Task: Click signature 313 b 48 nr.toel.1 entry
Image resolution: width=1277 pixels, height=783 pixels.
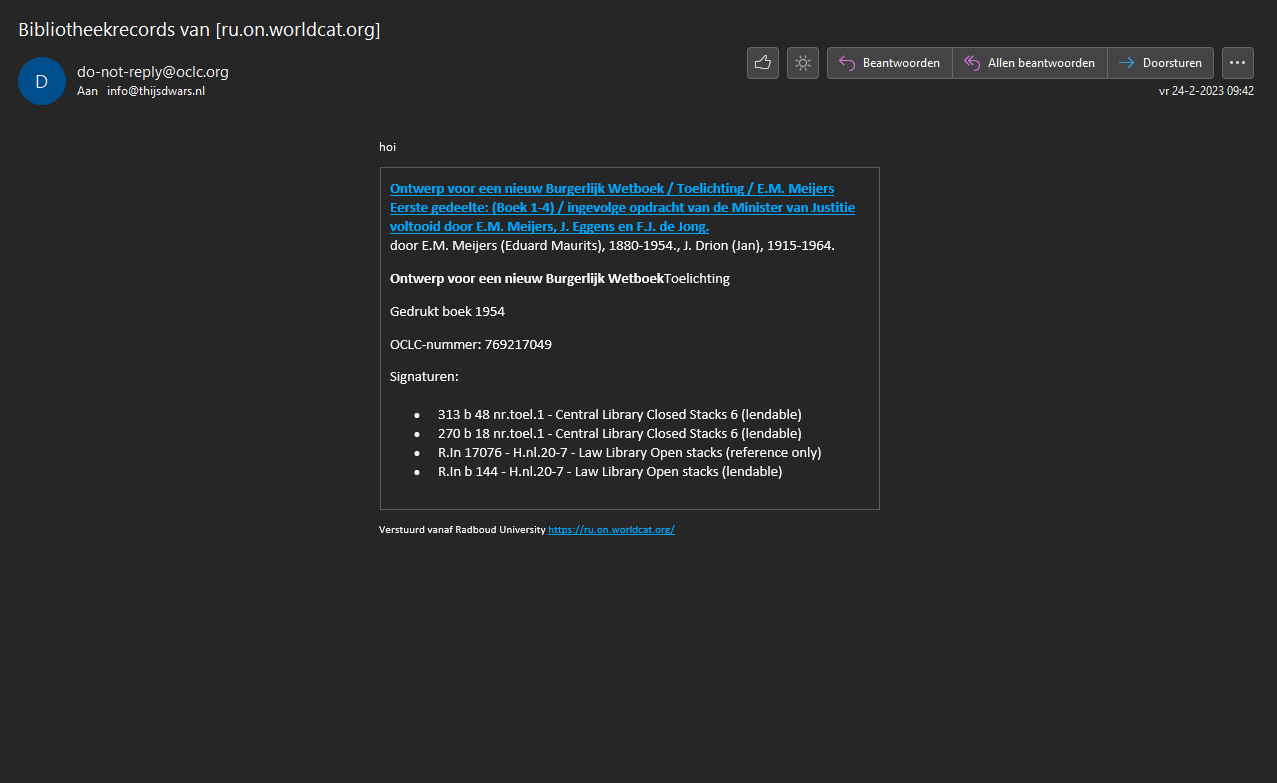Action: 619,414
